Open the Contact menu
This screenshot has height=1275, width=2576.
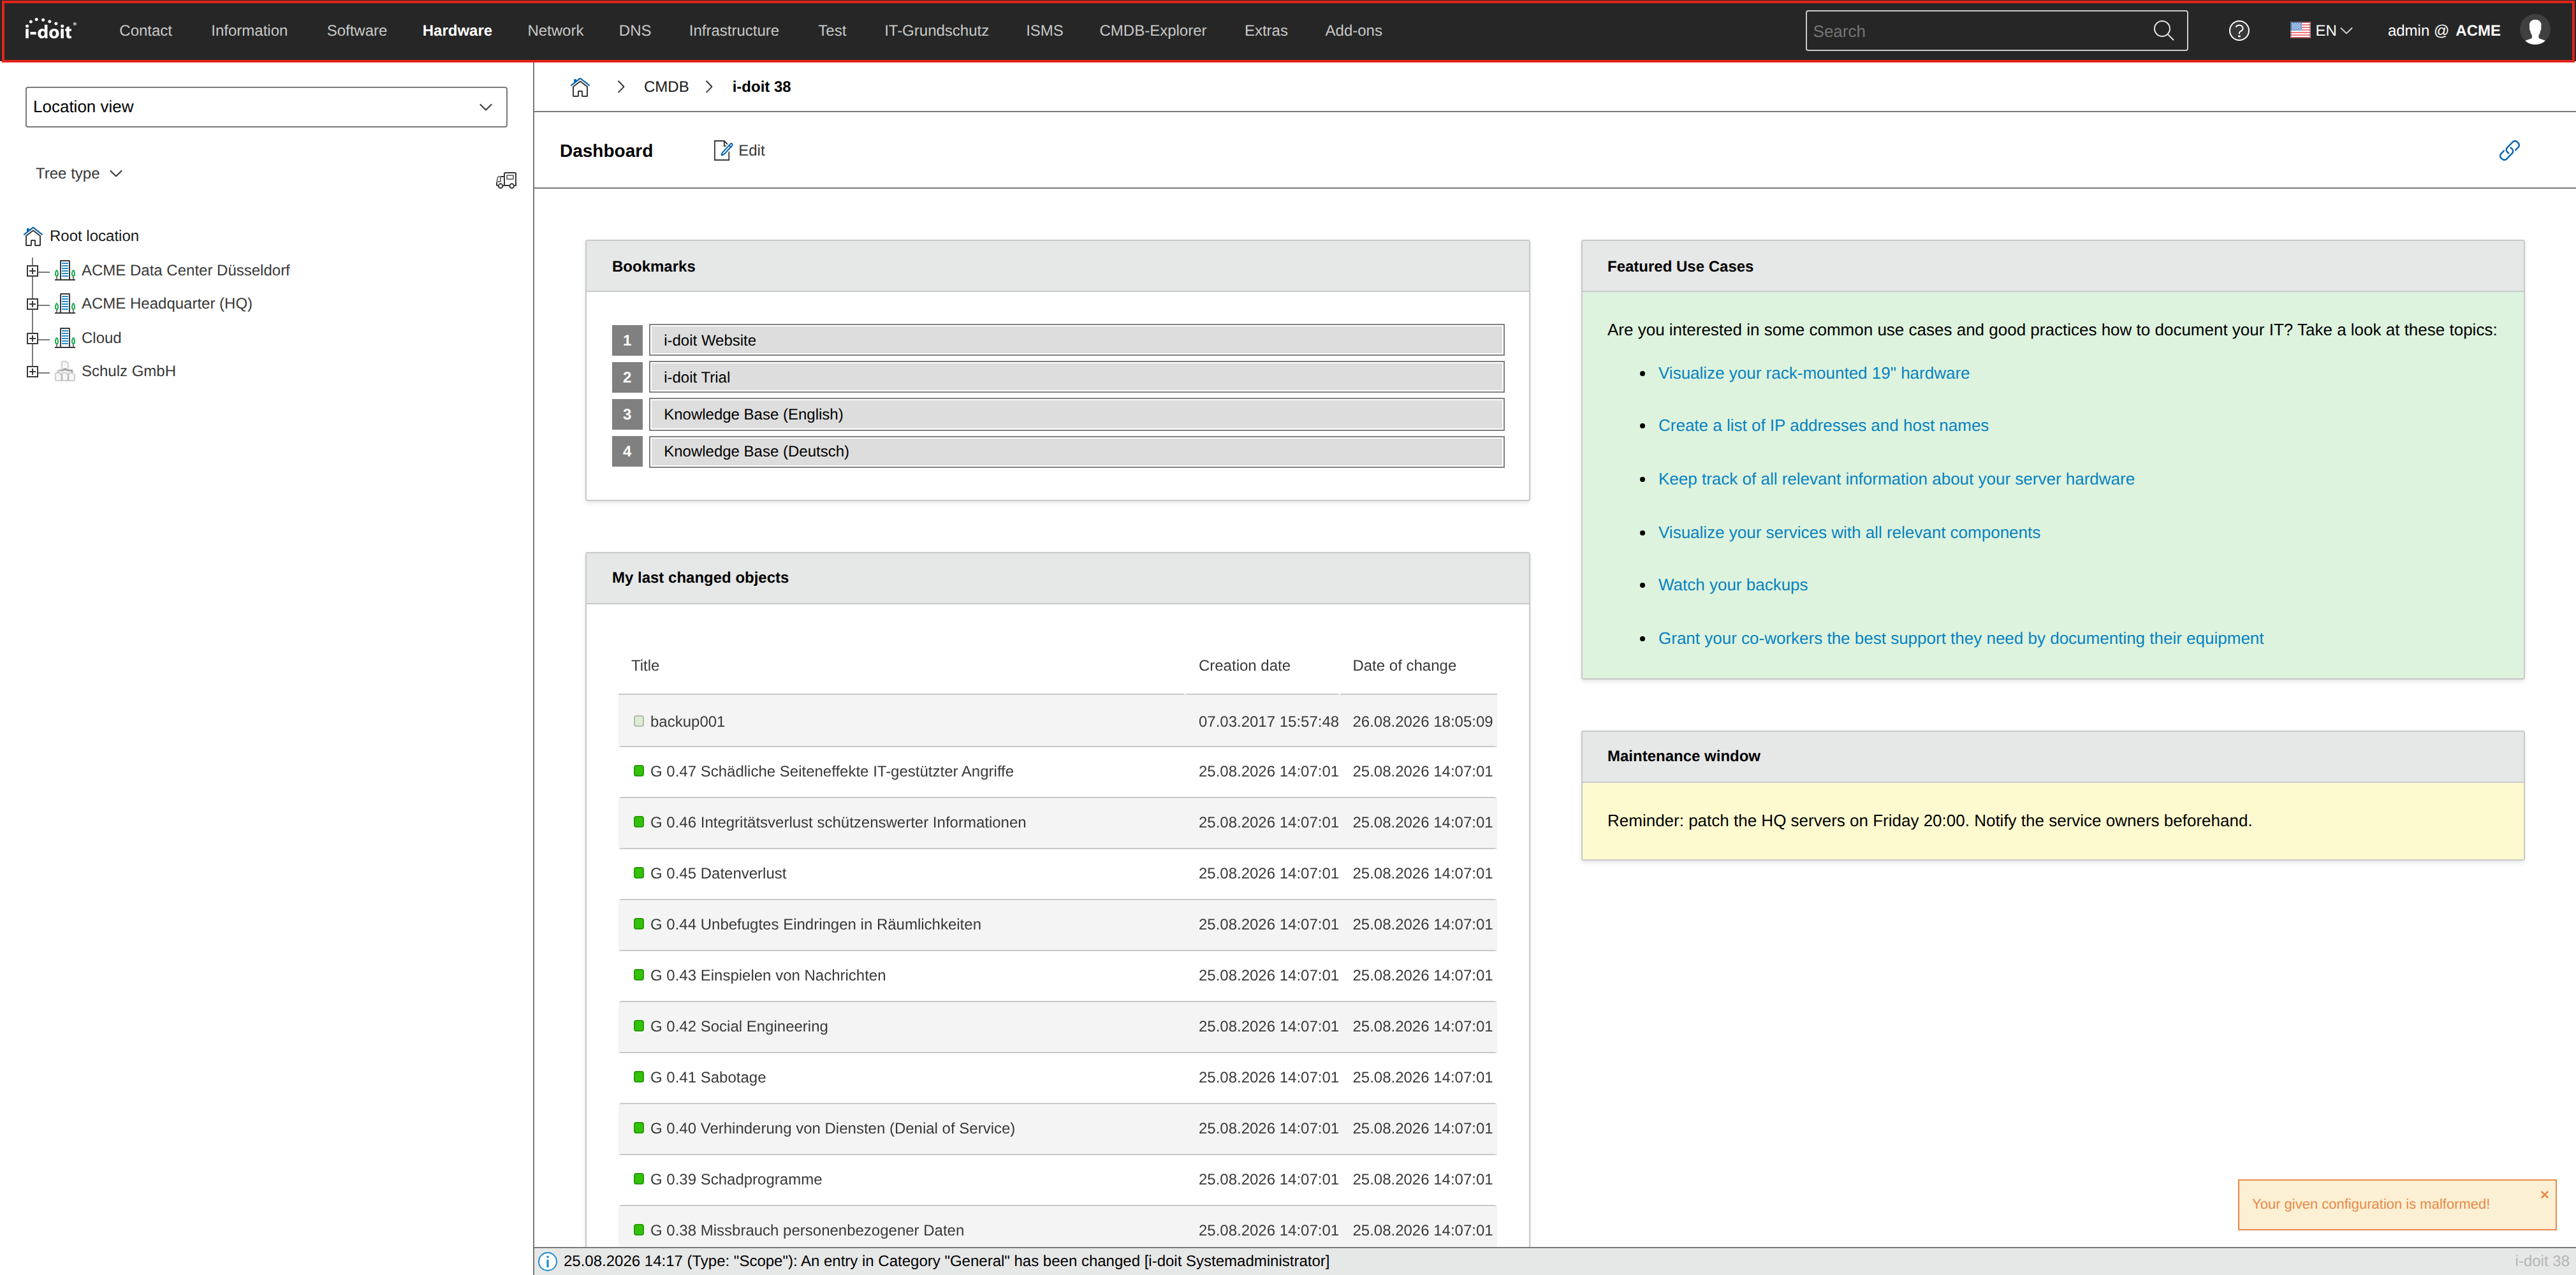point(145,30)
